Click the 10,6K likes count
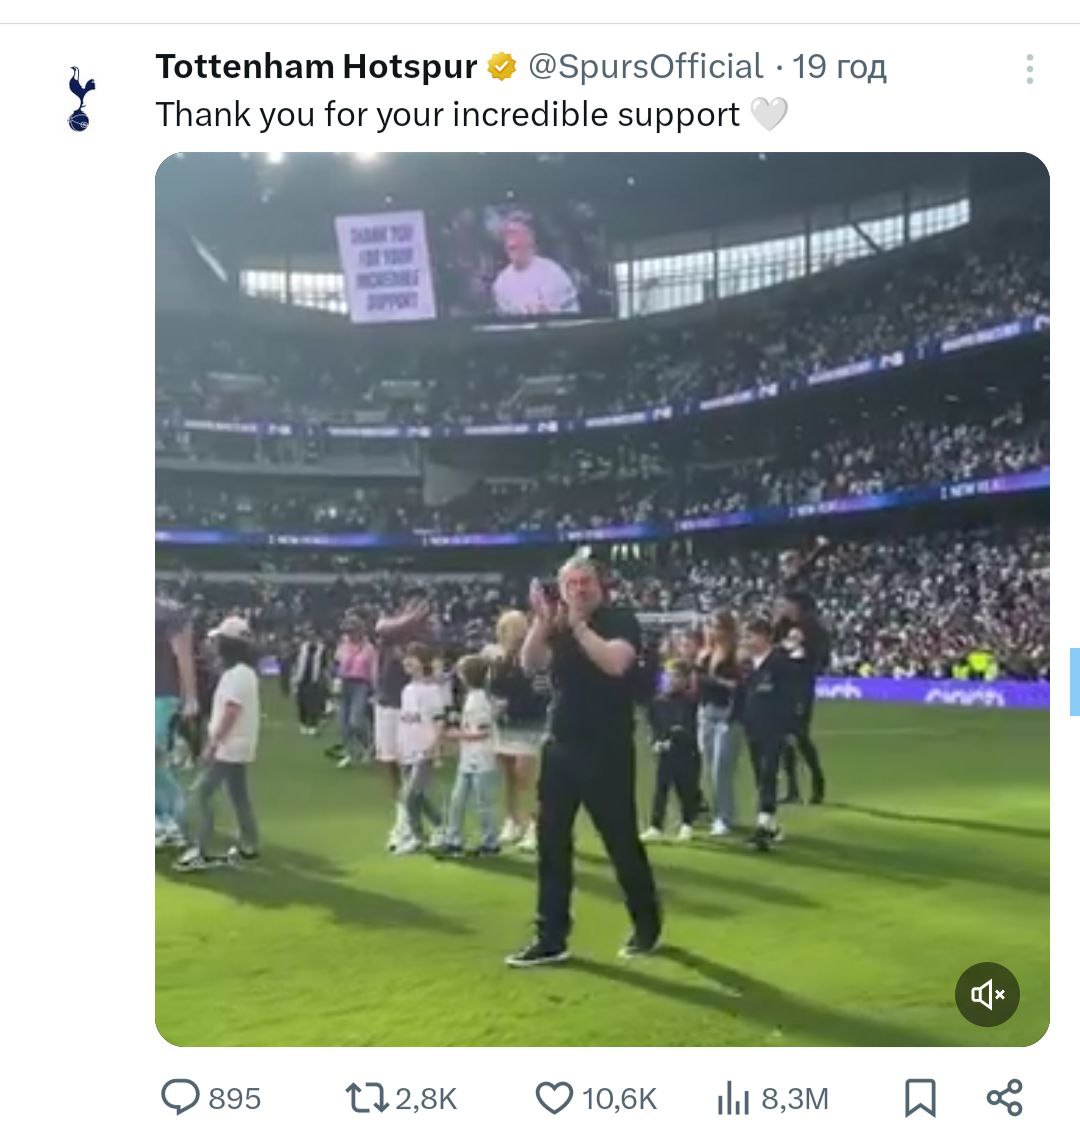Image resolution: width=1080 pixels, height=1133 pixels. click(x=619, y=1099)
